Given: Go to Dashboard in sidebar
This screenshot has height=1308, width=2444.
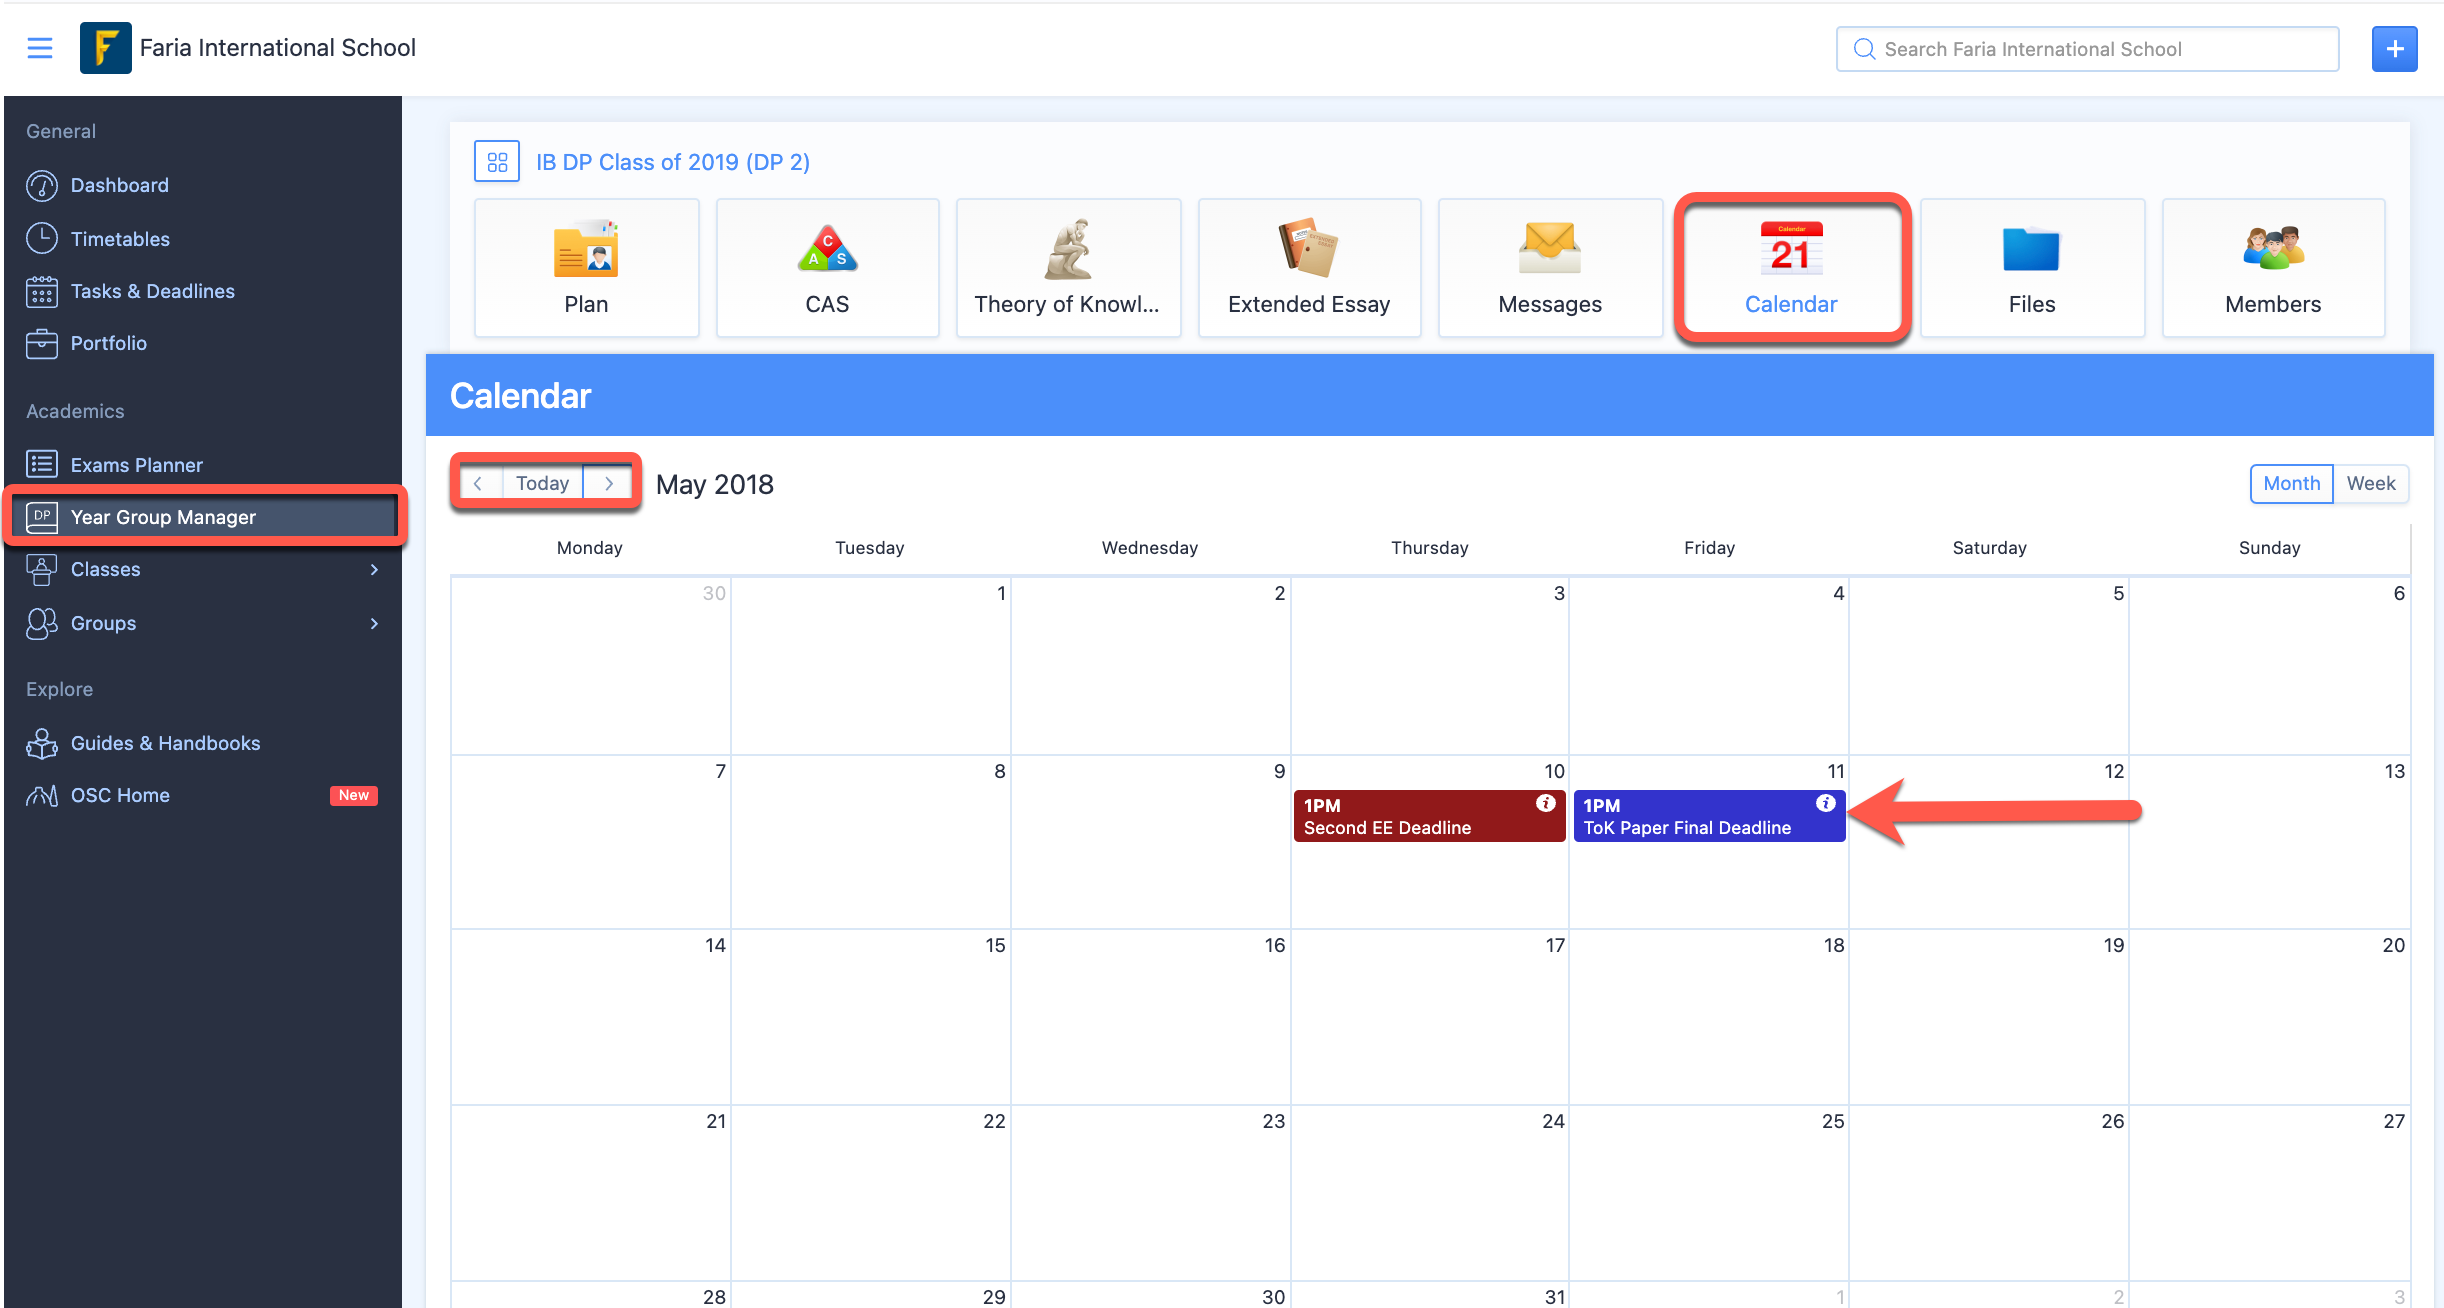Looking at the screenshot, I should pyautogui.click(x=202, y=185).
